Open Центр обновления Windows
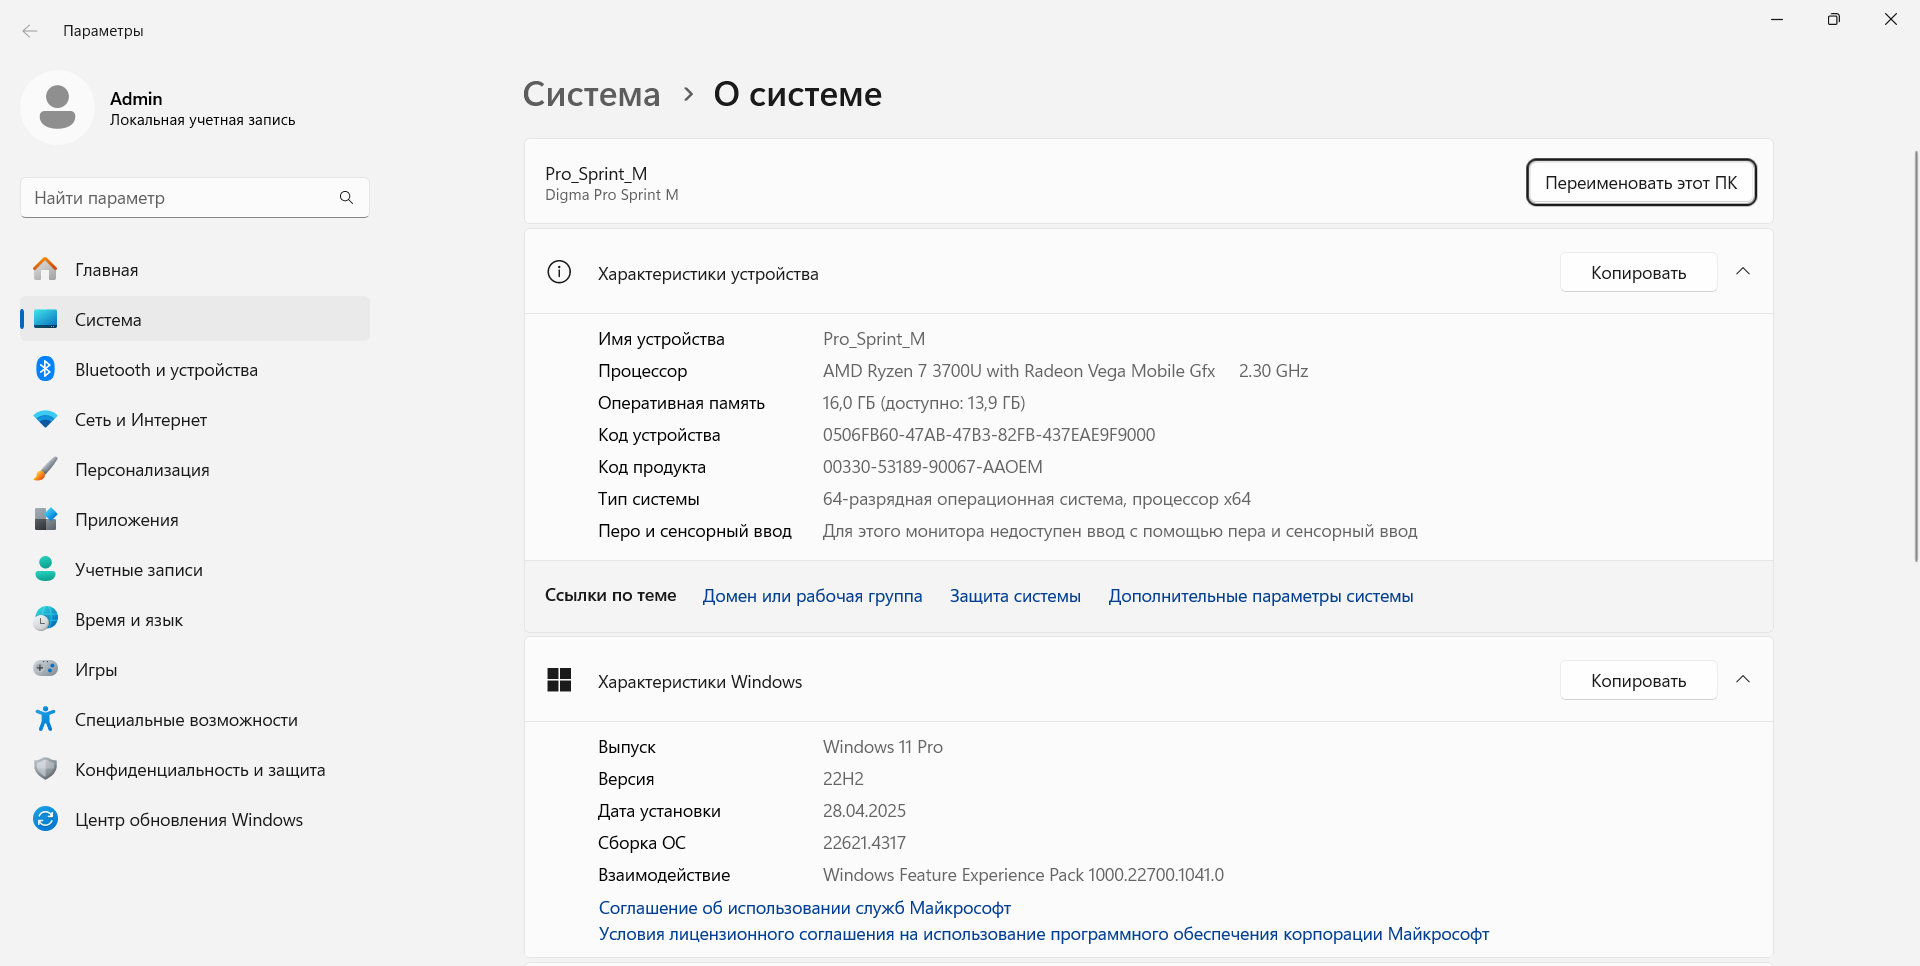 pos(195,819)
